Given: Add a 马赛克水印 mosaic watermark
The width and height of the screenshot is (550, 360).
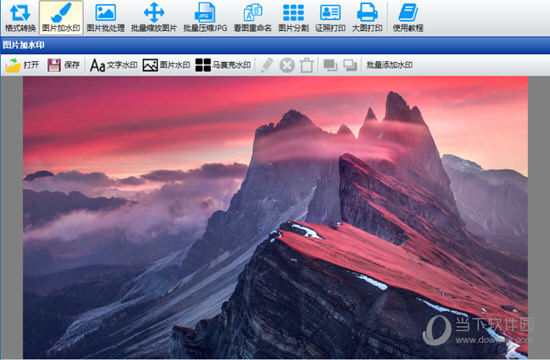Looking at the screenshot, I should tap(223, 65).
